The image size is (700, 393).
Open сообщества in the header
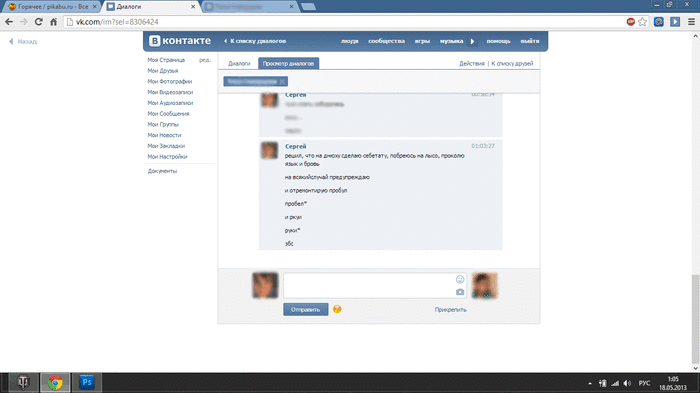pos(387,41)
